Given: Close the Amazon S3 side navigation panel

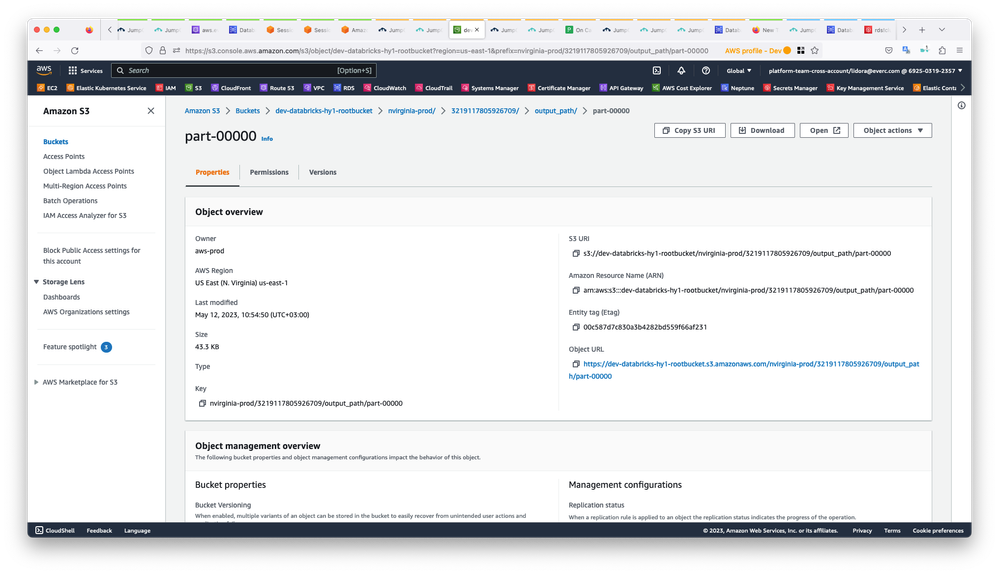Looking at the screenshot, I should (x=151, y=111).
